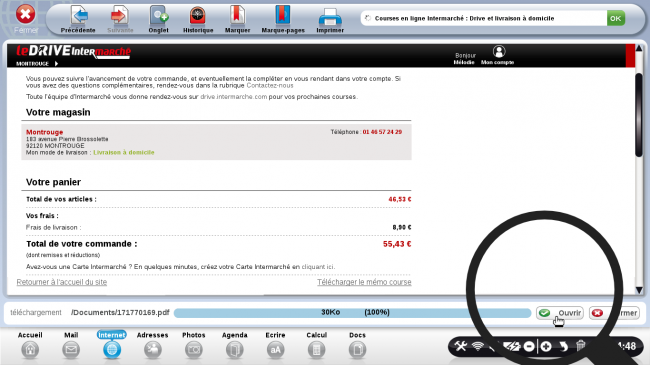Viewport: 650px width, 365px height.
Task: Click Livraison à domicile delivery mode
Action: pos(124,153)
